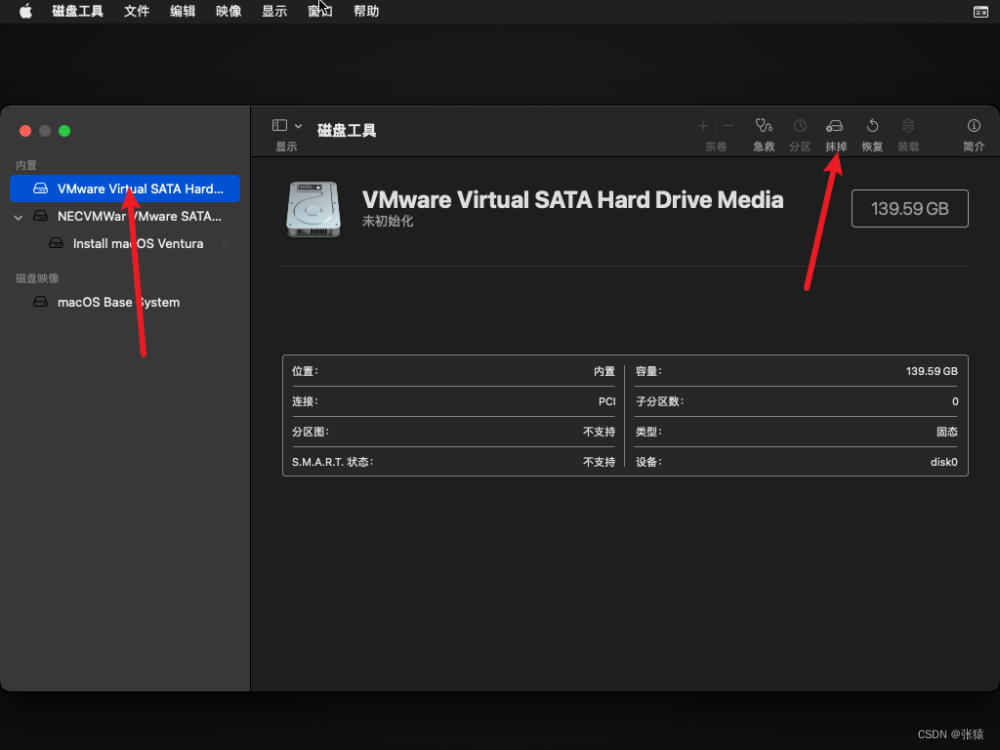Open the 映像 menu
Screen dimensions: 1000x750
pos(228,11)
